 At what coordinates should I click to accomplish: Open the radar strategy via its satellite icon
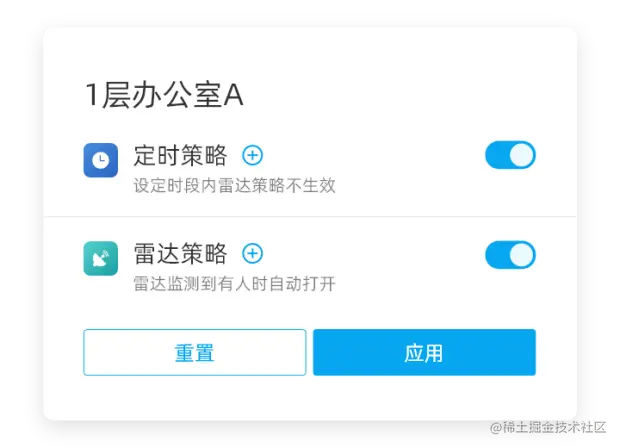click(x=100, y=258)
